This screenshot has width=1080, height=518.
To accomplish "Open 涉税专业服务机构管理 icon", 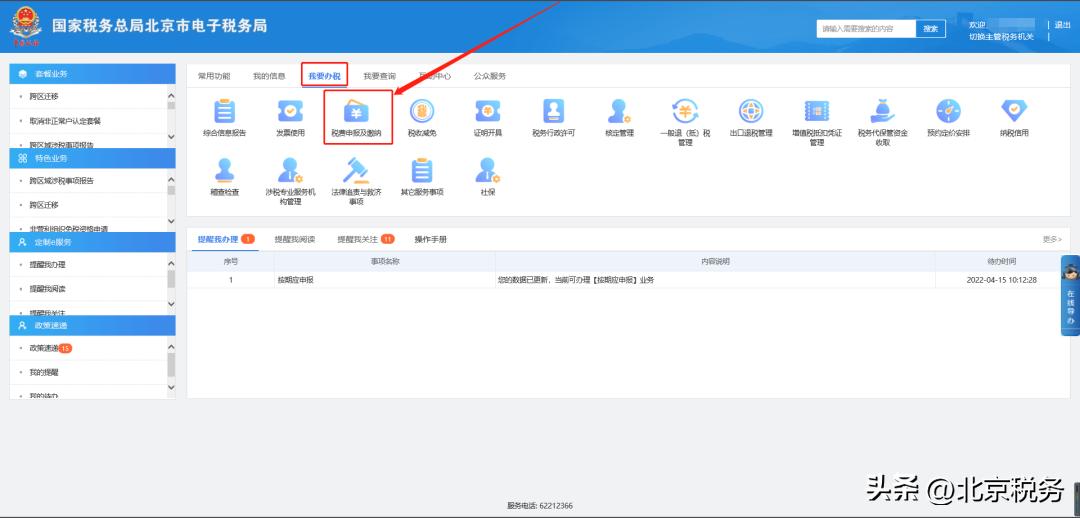I will pyautogui.click(x=290, y=170).
